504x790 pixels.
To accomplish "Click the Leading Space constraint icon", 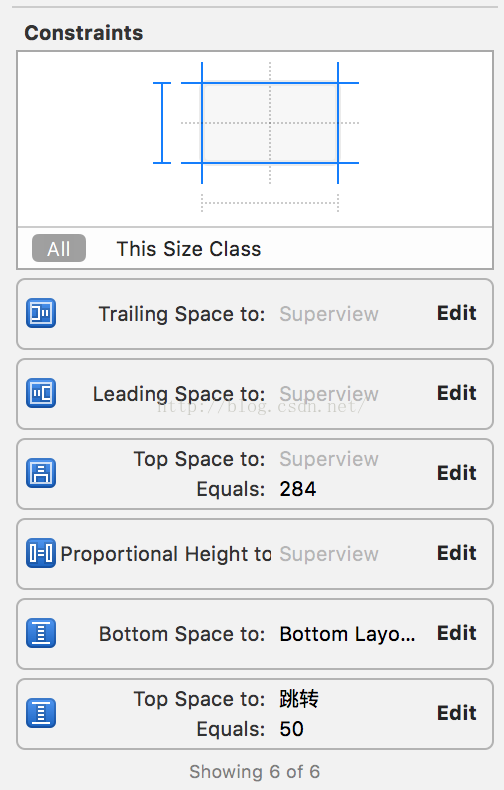I will point(41,393).
